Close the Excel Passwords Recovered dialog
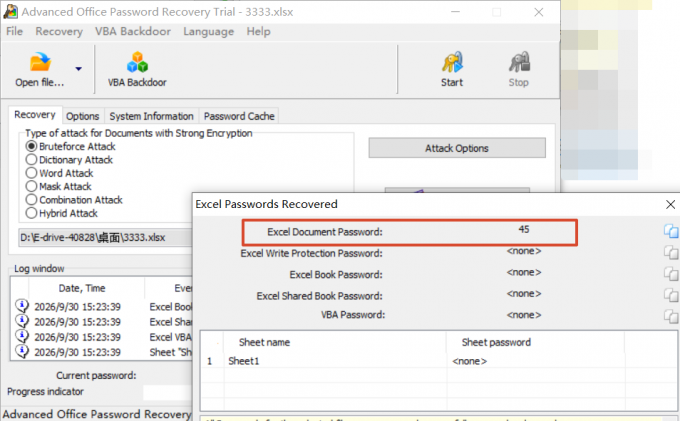The image size is (680, 421). [670, 204]
